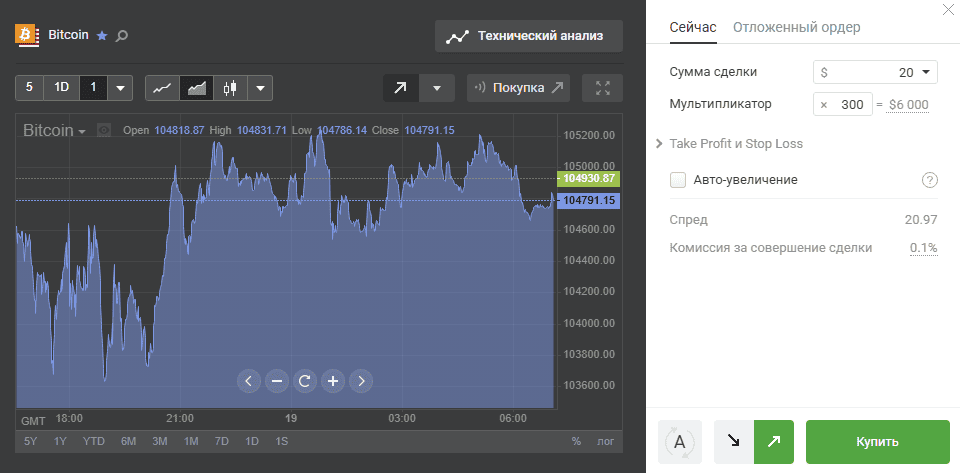This screenshot has width=960, height=473.
Task: Select the 6M range
Action: tap(128, 441)
